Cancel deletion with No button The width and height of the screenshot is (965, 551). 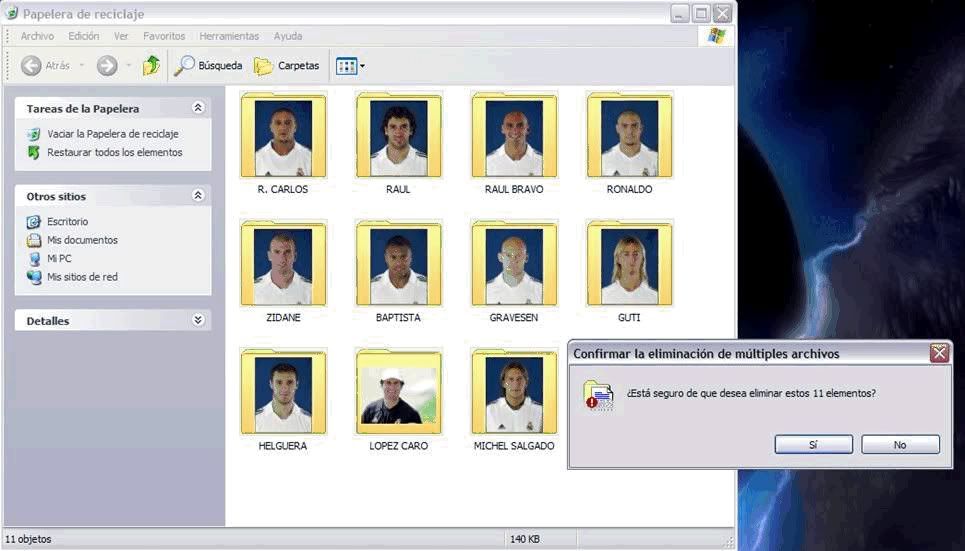(900, 444)
